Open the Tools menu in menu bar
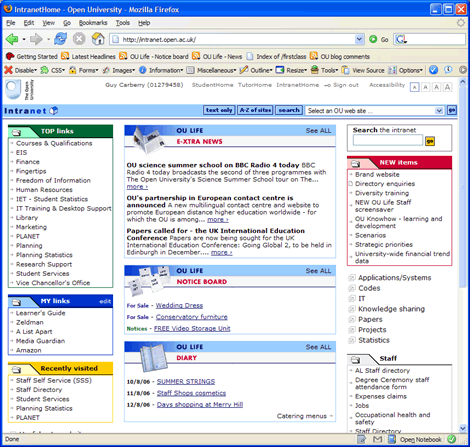The image size is (470, 447). (x=123, y=23)
